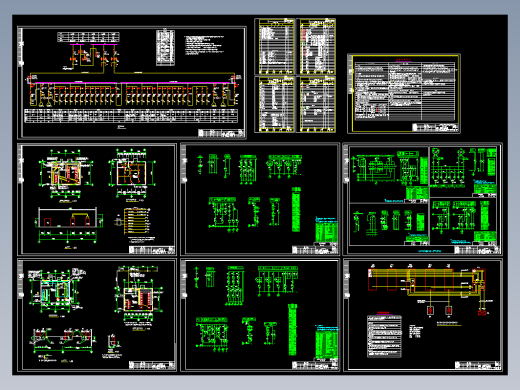This screenshot has width=520, height=390.
Task: Click the tall green terminal strip in the bottom-center sheet
Action: [292, 330]
